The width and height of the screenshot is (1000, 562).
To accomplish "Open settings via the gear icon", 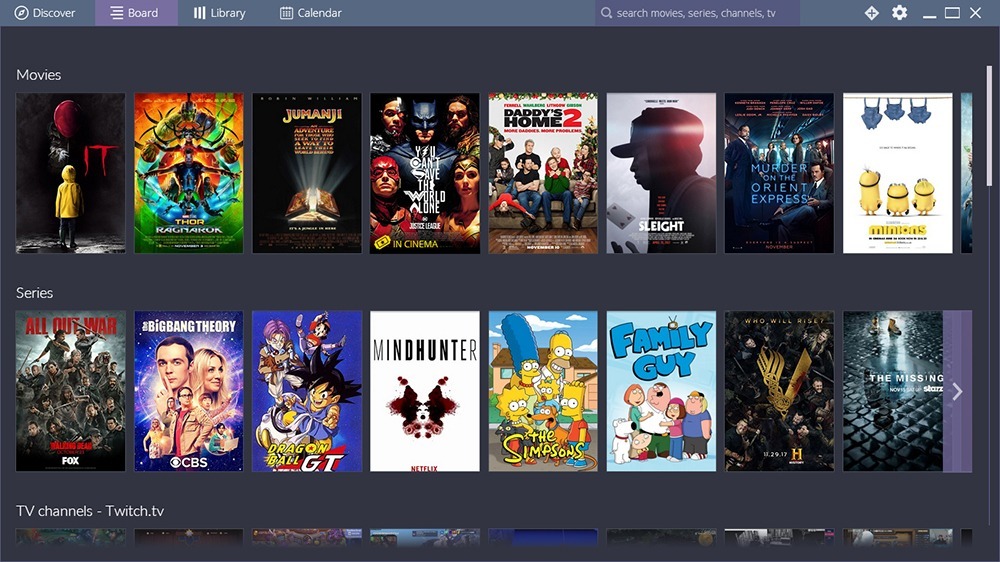I will [x=899, y=13].
